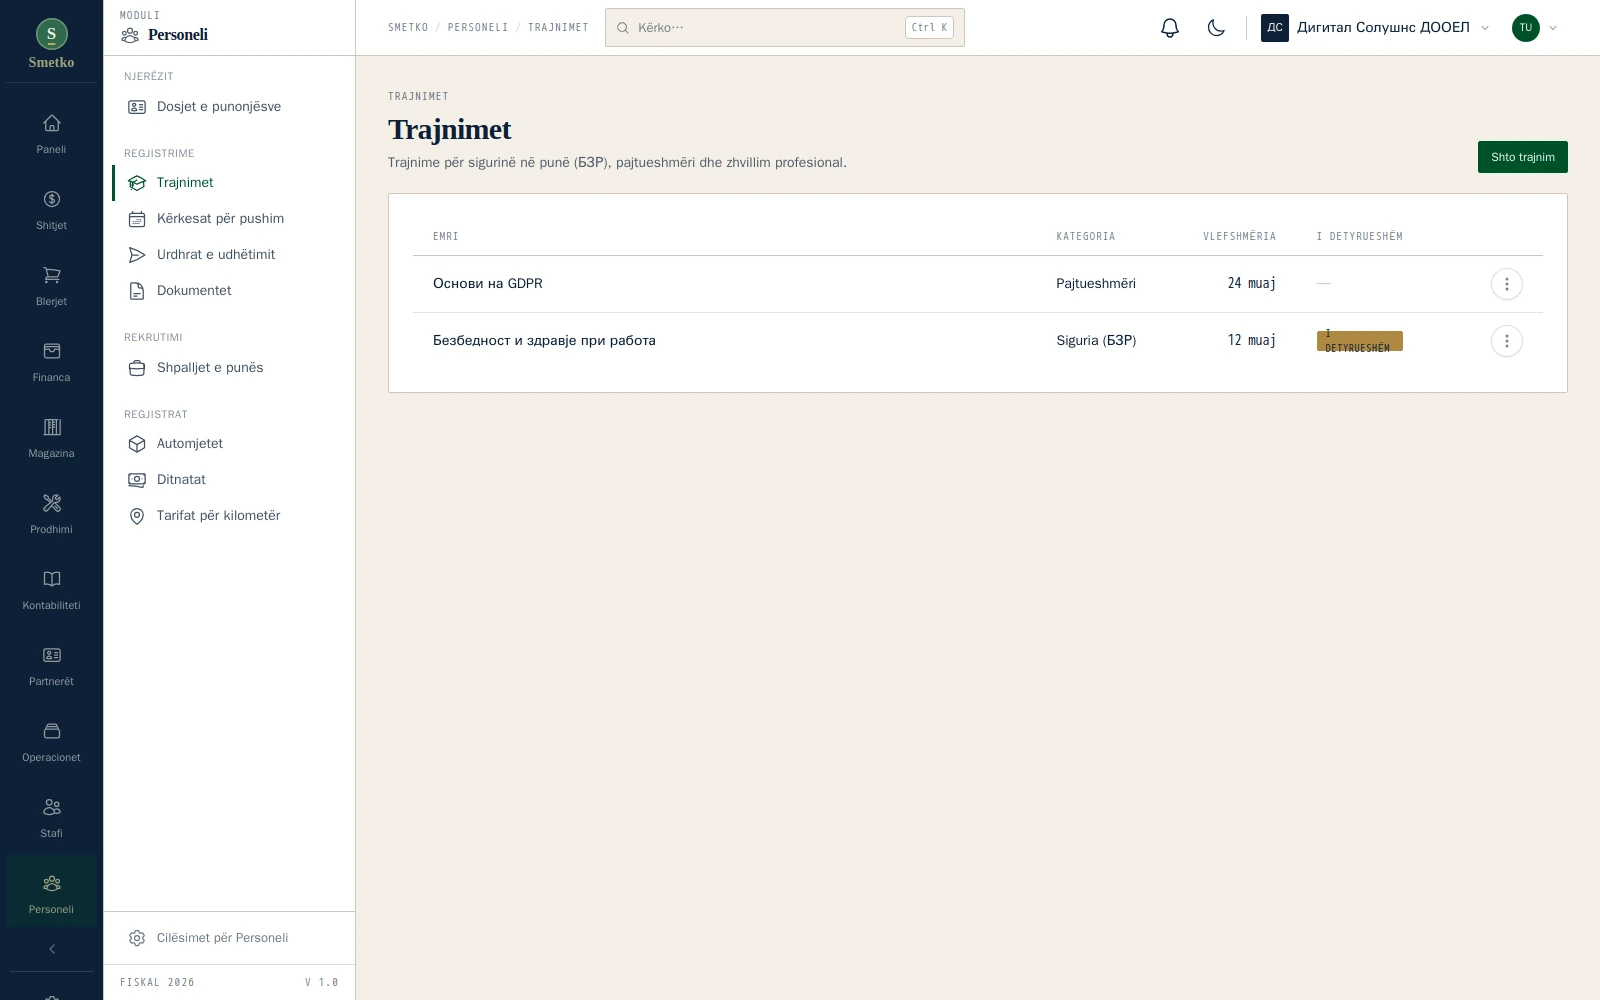Viewport: 1600px width, 1000px height.
Task: Click the VLEFSHMËRIA column header
Action: 1239,237
